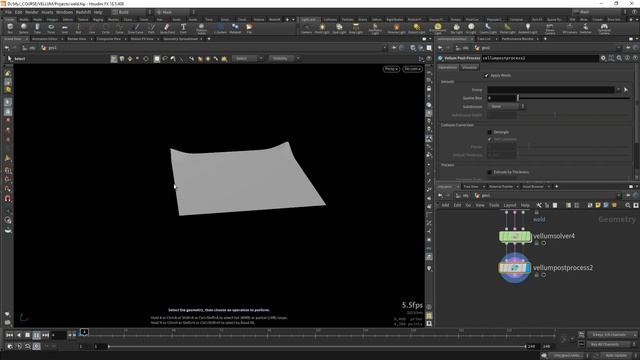640x360 pixels.
Task: Switch to the Performance Monitor tab
Action: point(517,39)
